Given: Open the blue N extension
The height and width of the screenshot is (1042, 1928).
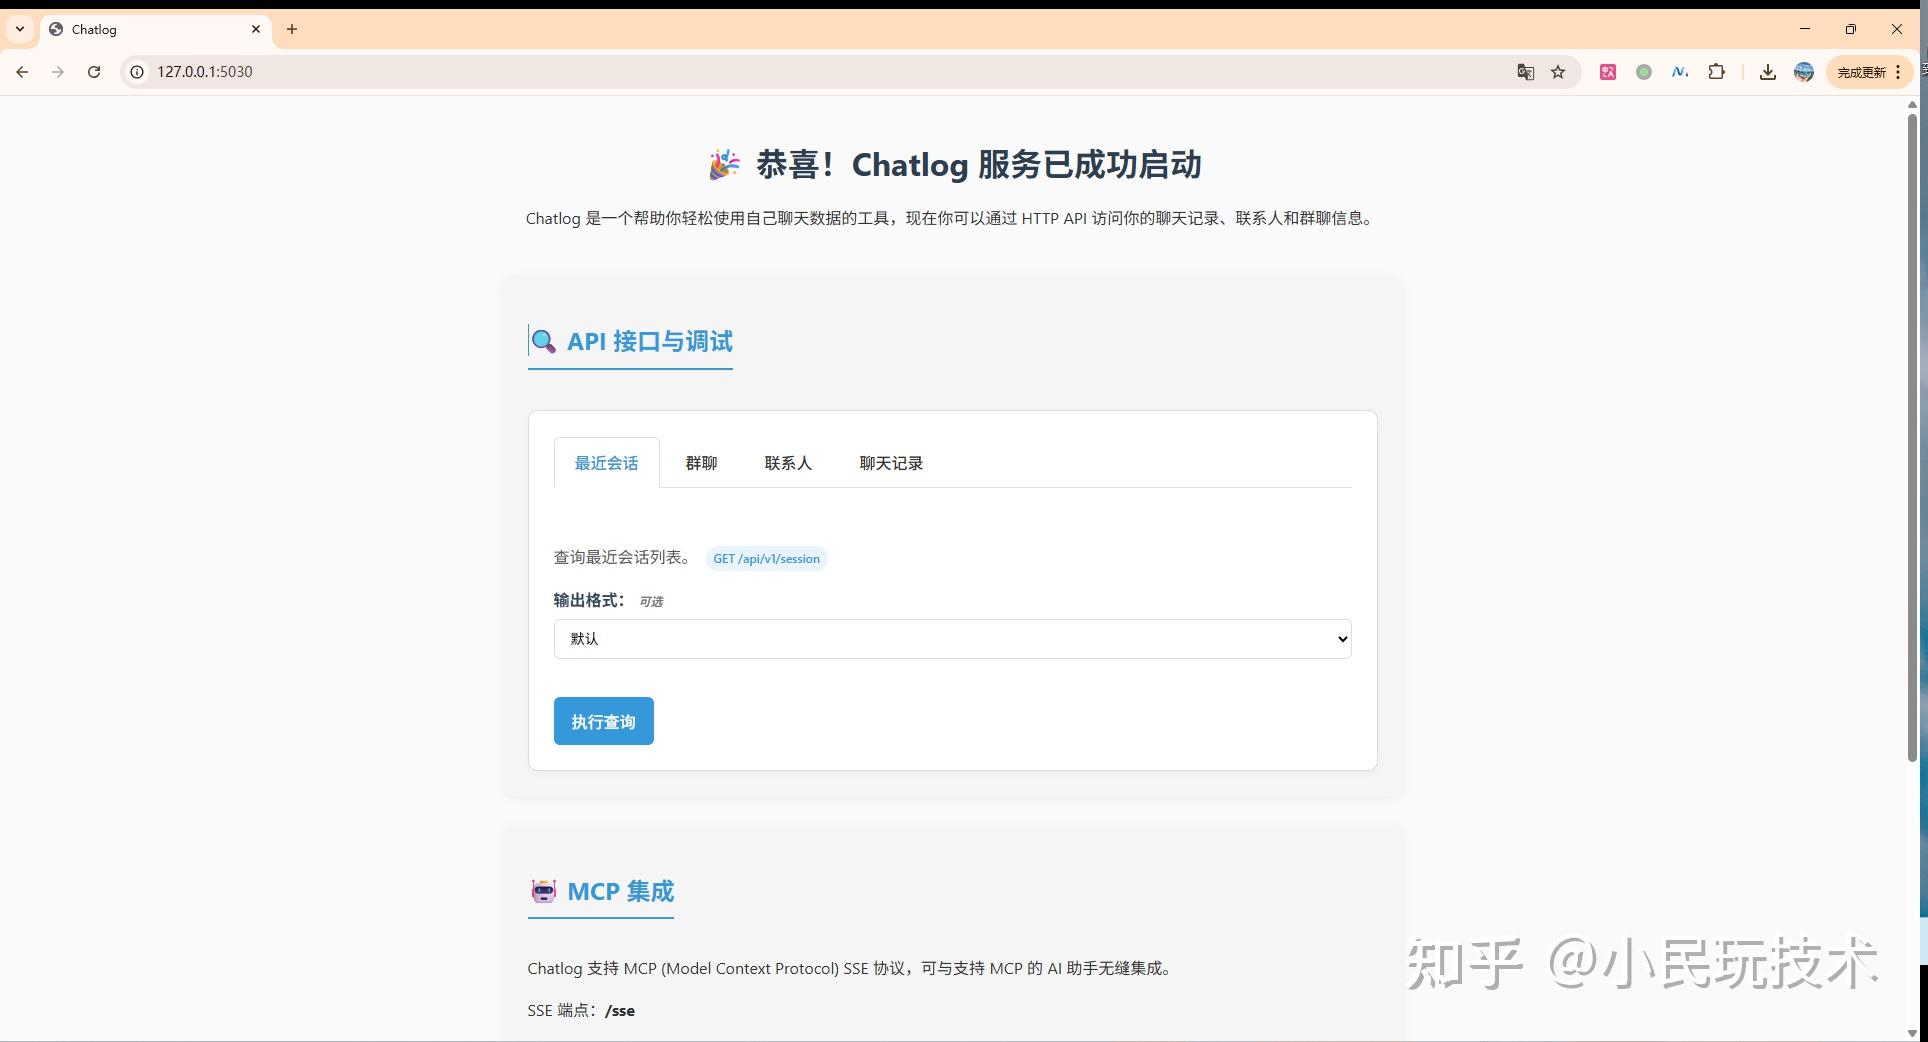Looking at the screenshot, I should (x=1679, y=71).
